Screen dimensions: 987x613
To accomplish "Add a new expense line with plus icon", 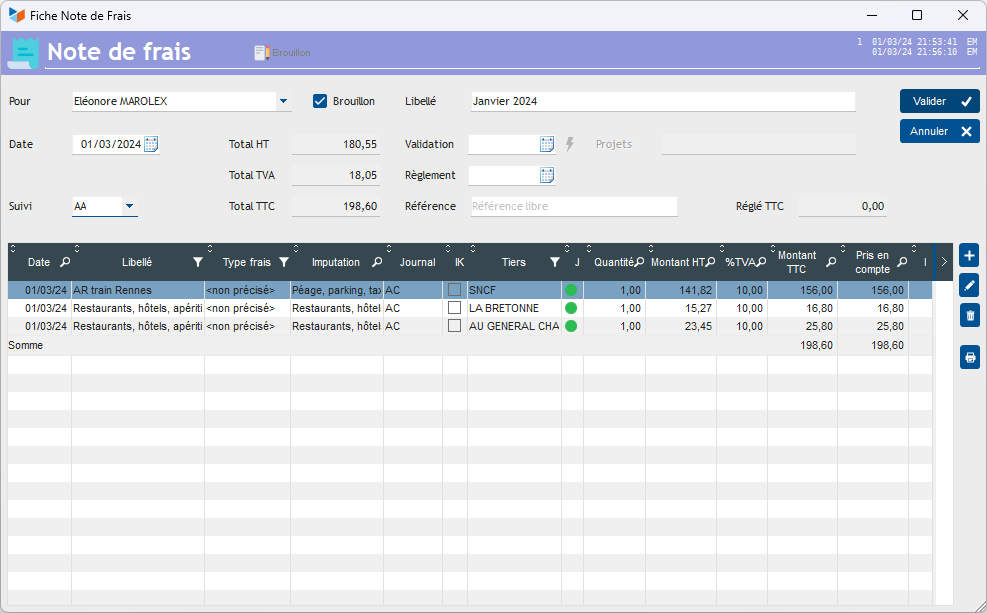I will click(969, 256).
